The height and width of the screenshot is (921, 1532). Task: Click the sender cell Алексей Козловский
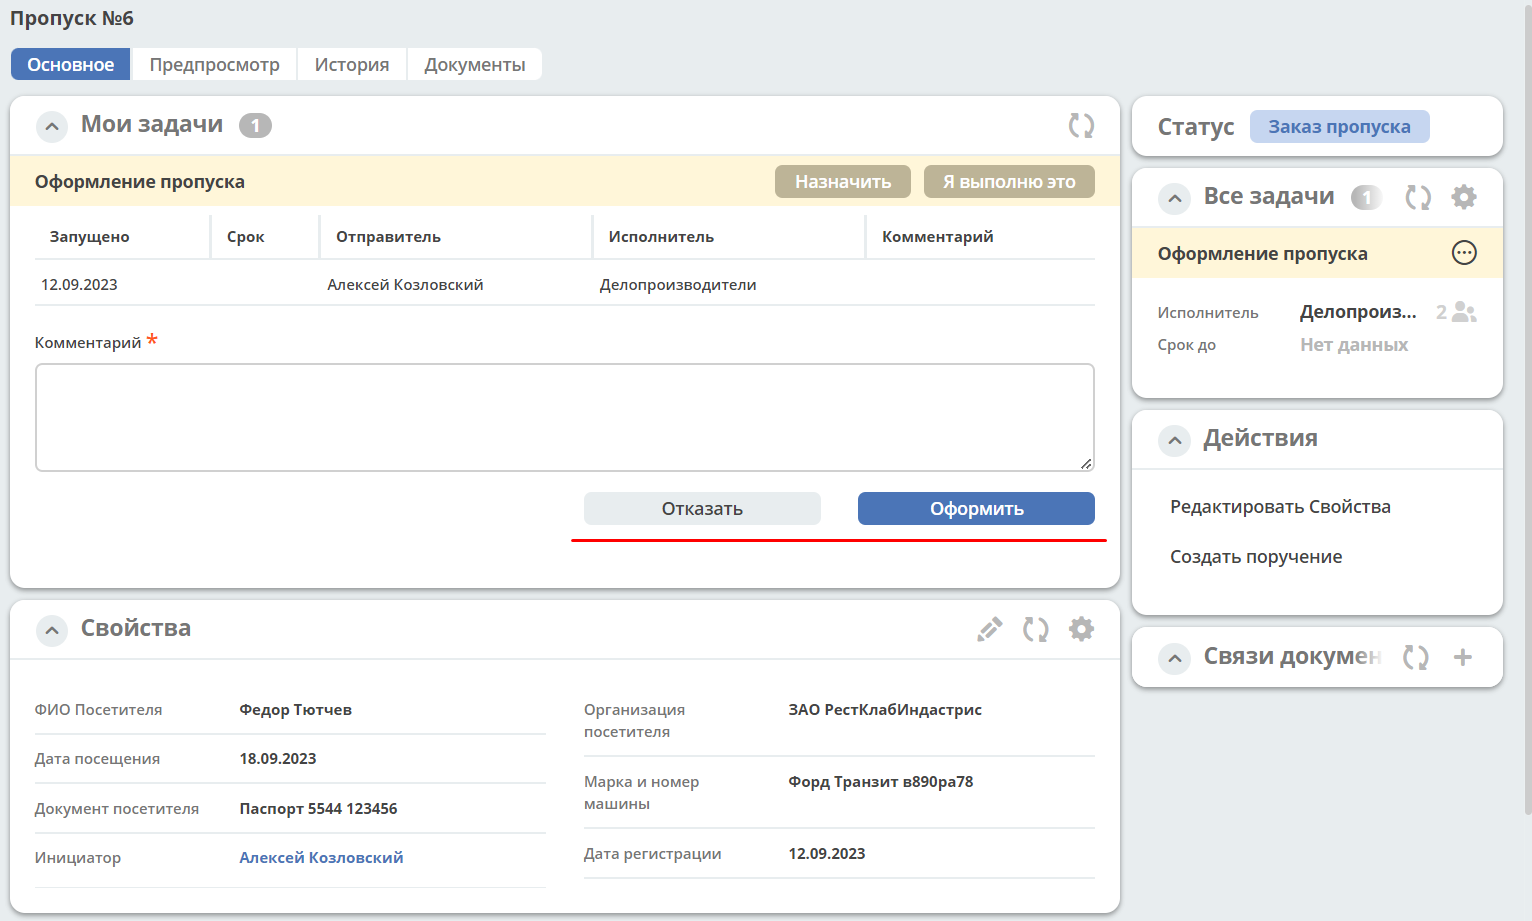coord(405,285)
